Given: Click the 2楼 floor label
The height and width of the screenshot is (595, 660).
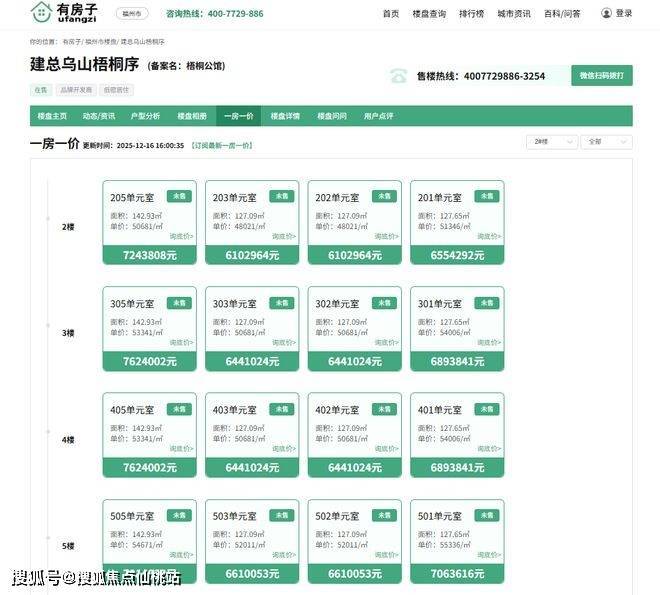Looking at the screenshot, I should point(68,227).
